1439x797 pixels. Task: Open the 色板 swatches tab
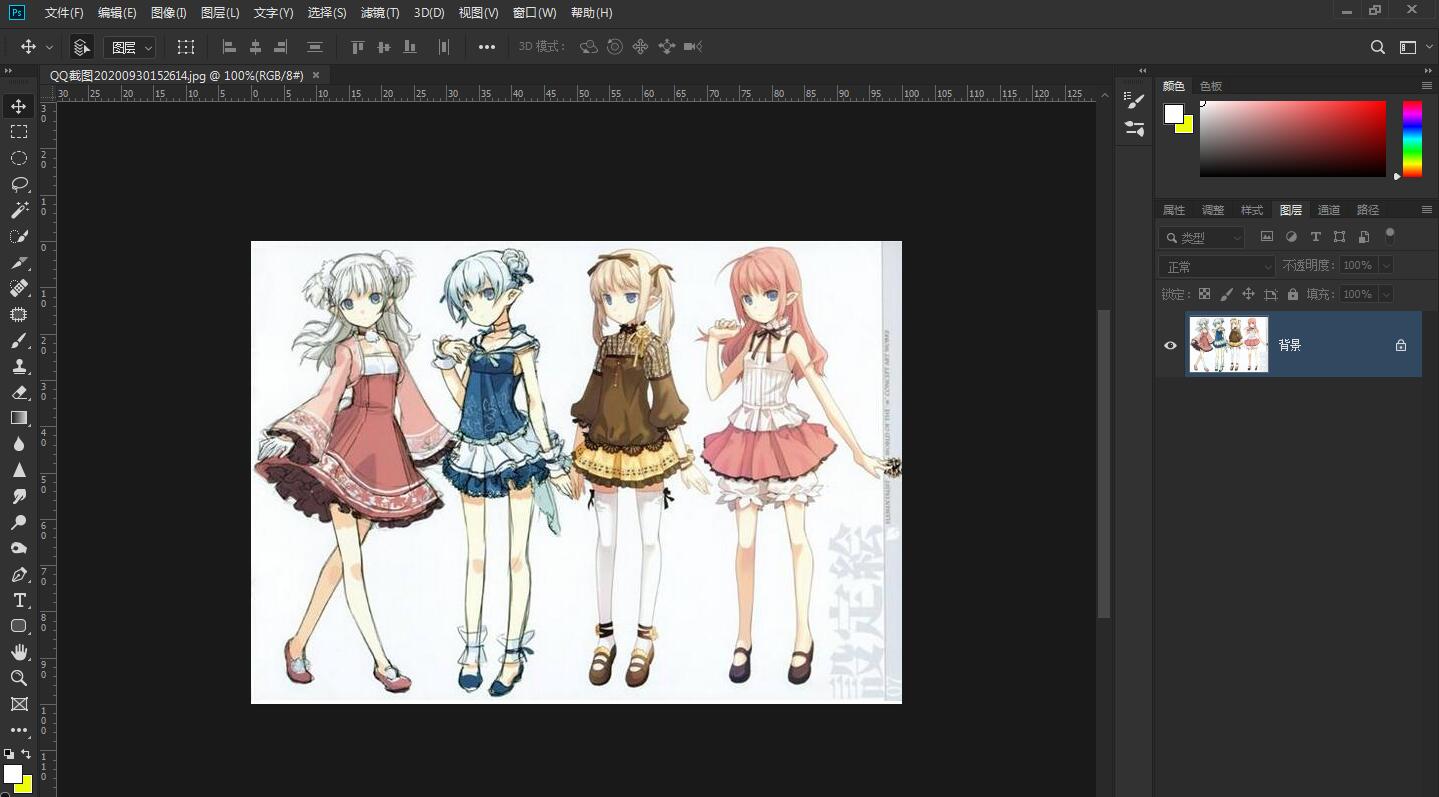[x=1210, y=86]
